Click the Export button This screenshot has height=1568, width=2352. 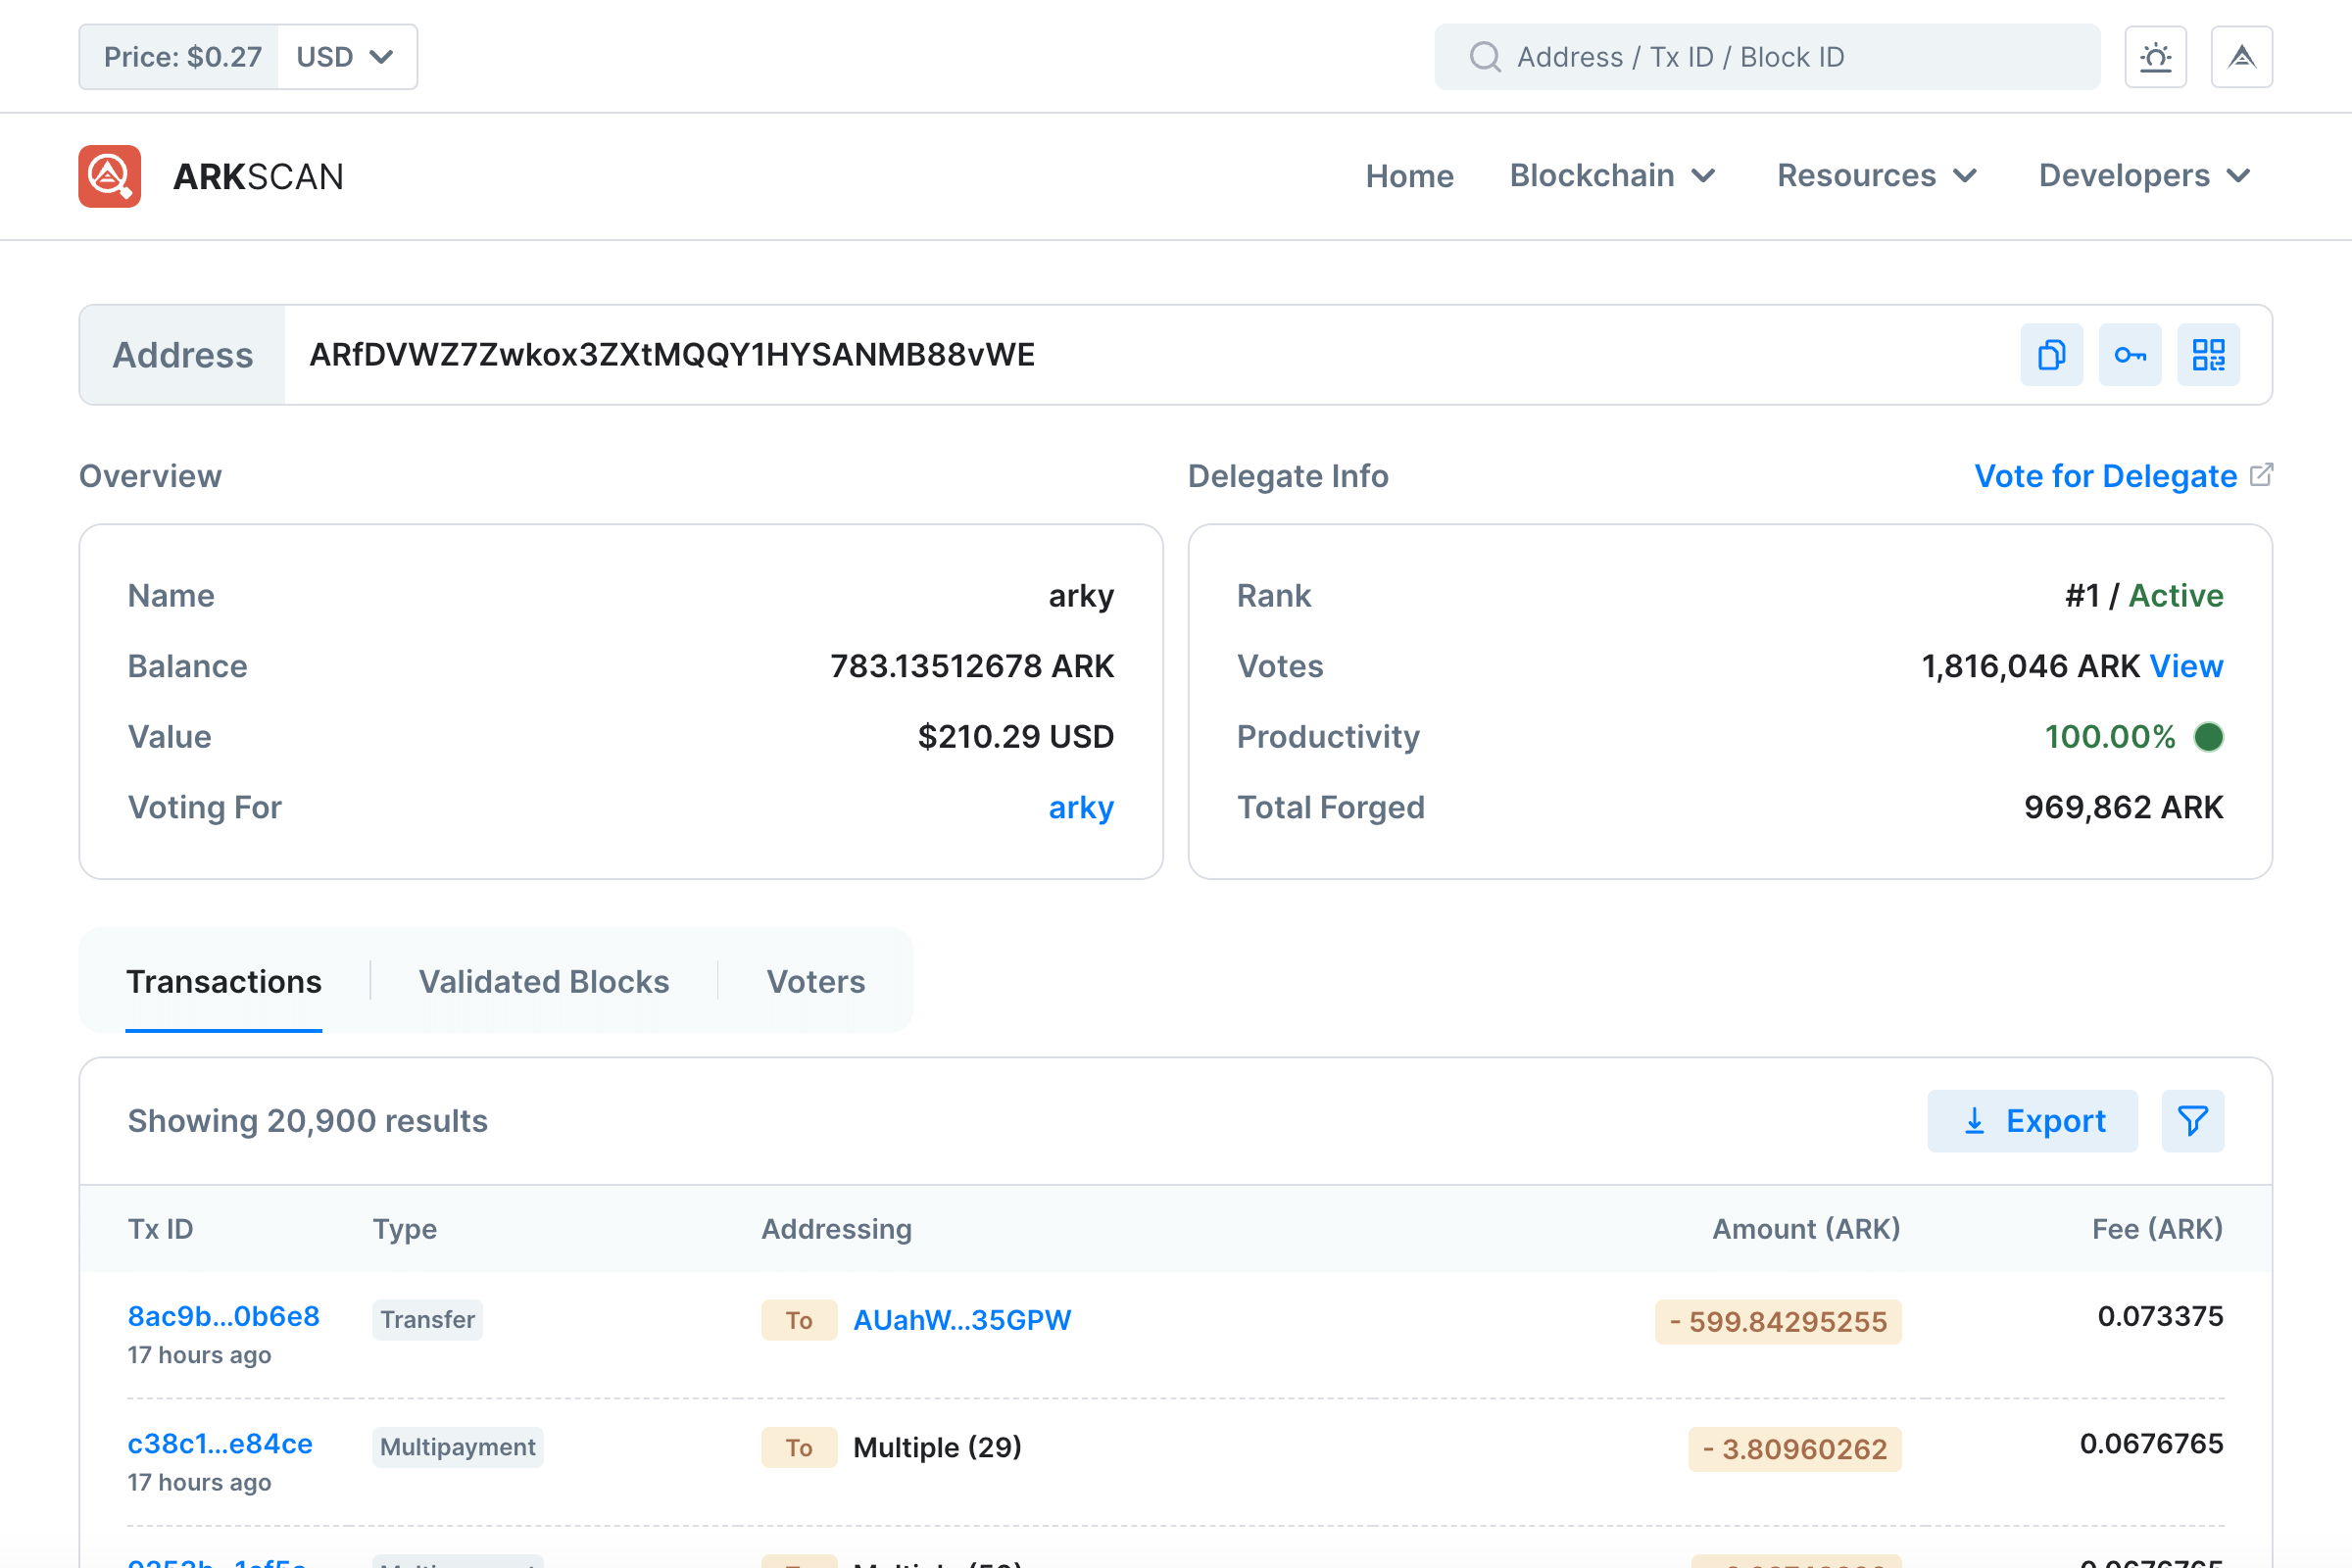click(2032, 1121)
